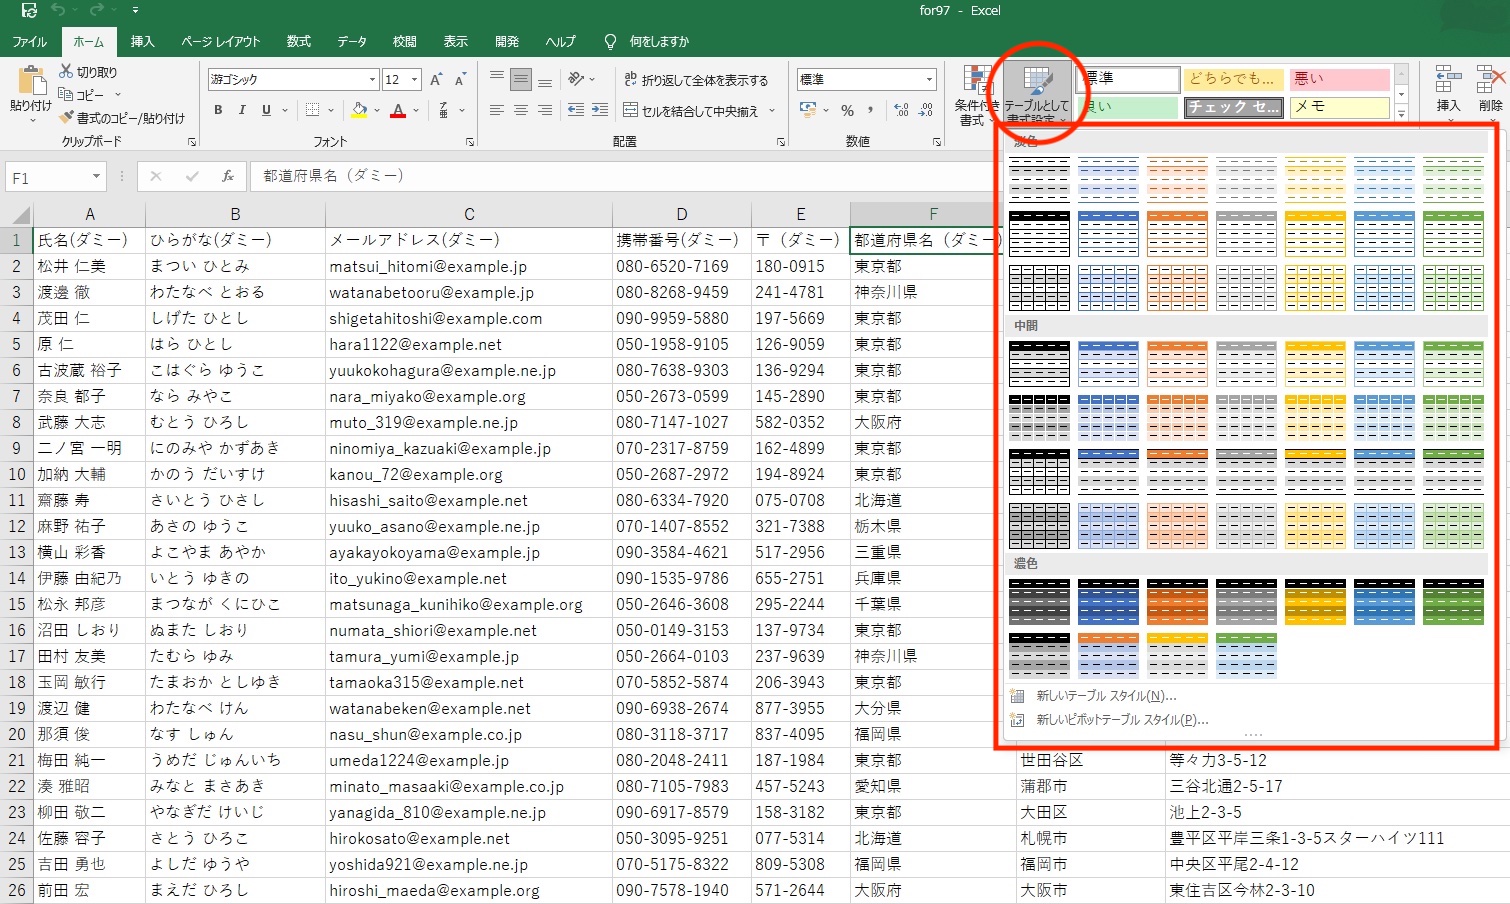Apply the yellow fill color bucket

click(x=360, y=110)
